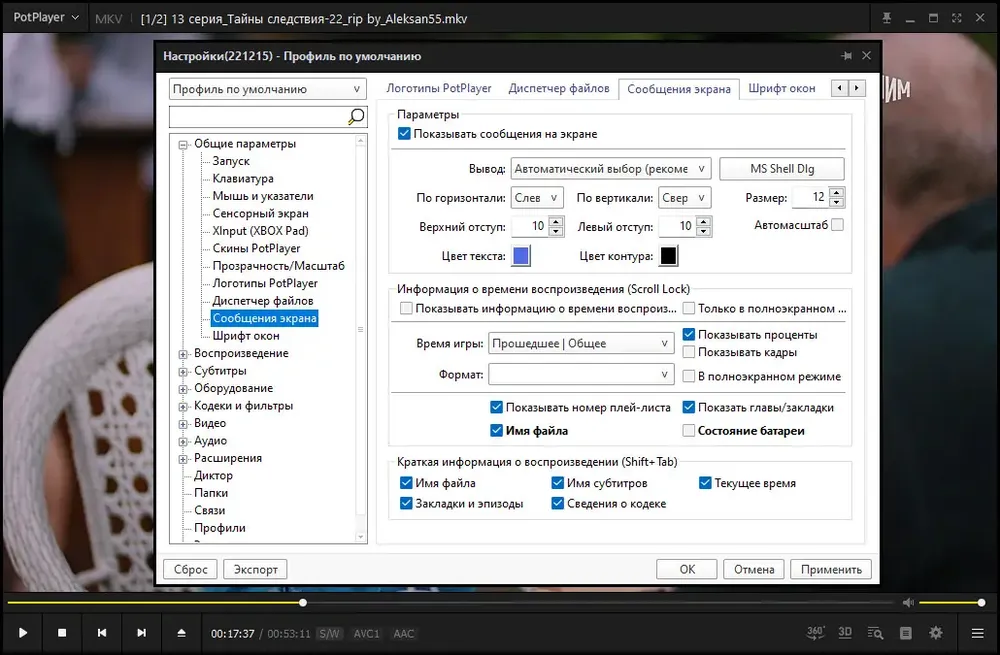Expand the Кодеки и фильтры node

coord(183,406)
